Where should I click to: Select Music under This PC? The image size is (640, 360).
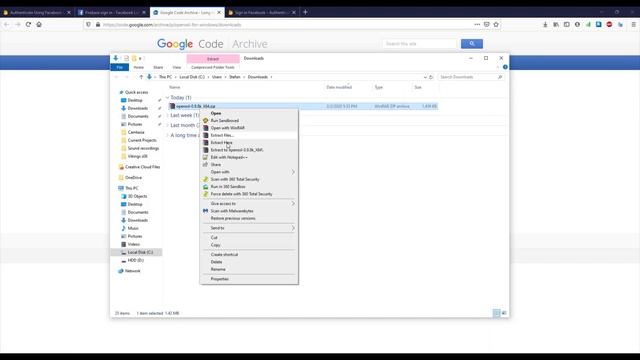(x=133, y=228)
